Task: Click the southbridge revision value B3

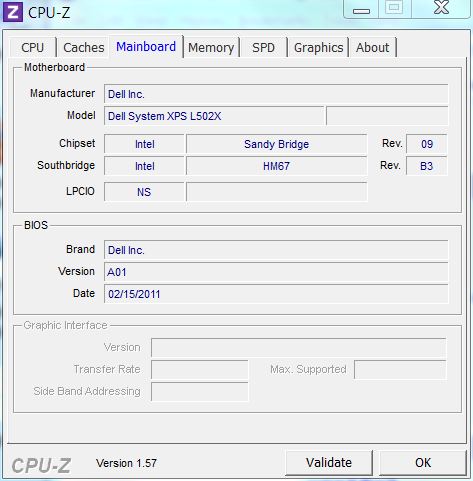Action: pos(427,166)
